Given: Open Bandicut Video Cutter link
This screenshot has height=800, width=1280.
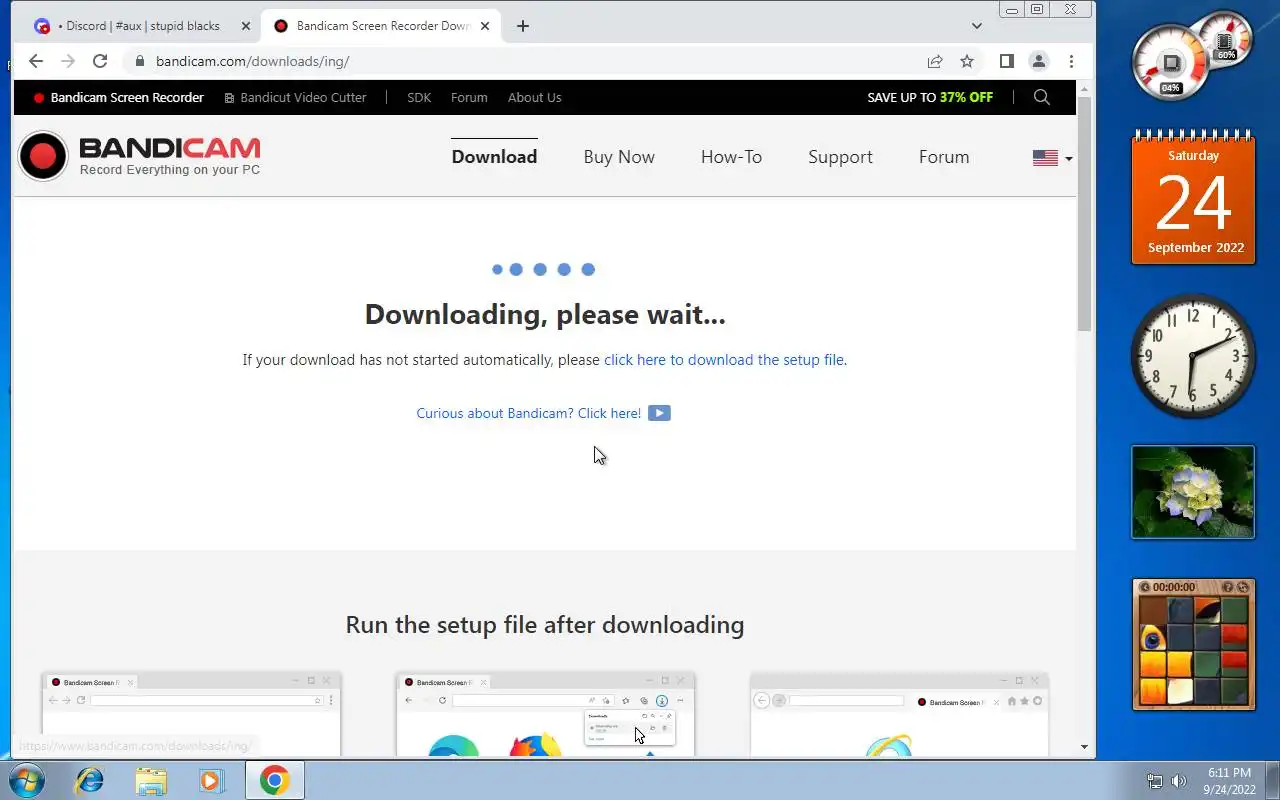Looking at the screenshot, I should pyautogui.click(x=296, y=97).
